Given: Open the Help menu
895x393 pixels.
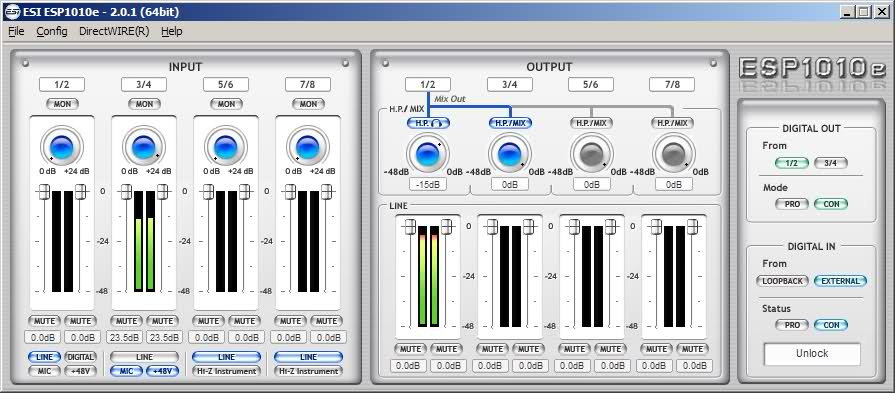Looking at the screenshot, I should pos(172,31).
